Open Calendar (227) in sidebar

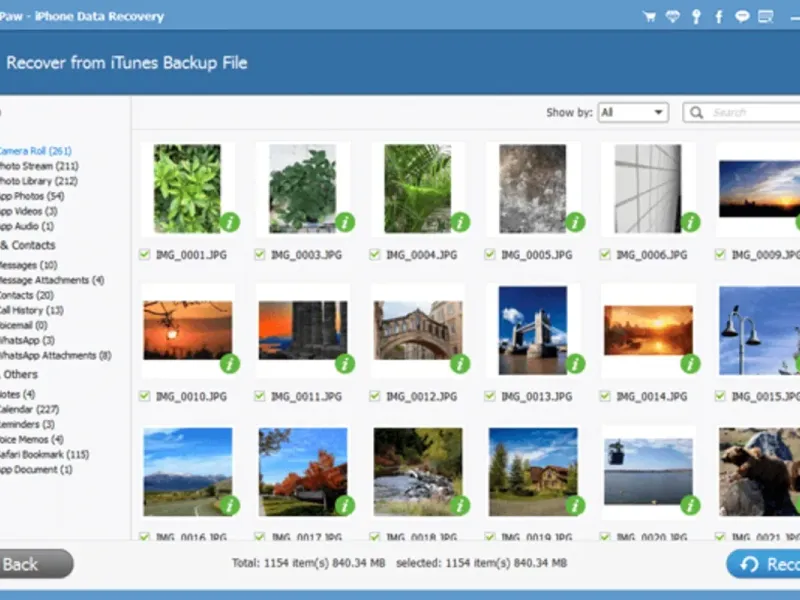click(29, 409)
